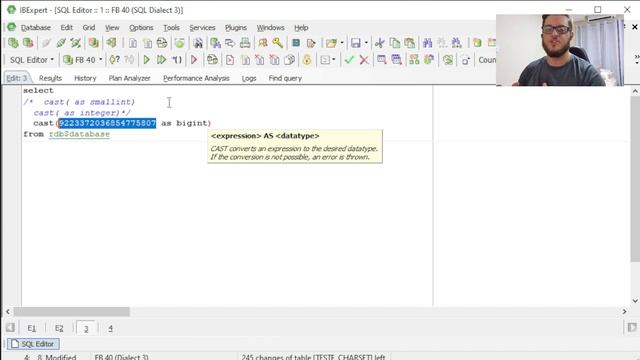This screenshot has width=640, height=360.
Task: Click the Unregister Database icon with red mark
Action: [x=28, y=42]
